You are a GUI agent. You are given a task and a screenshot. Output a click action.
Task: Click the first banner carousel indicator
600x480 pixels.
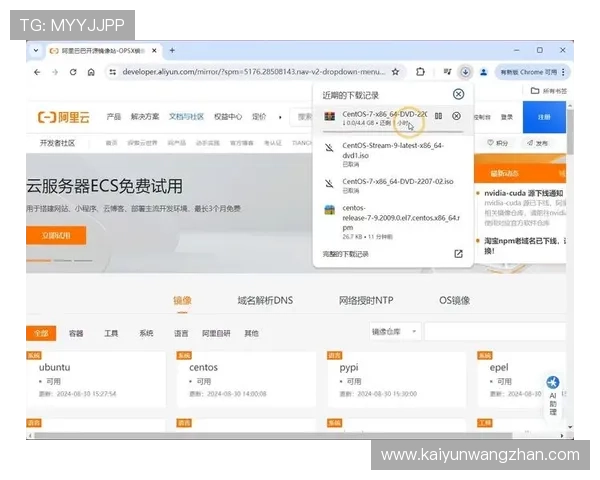39,261
